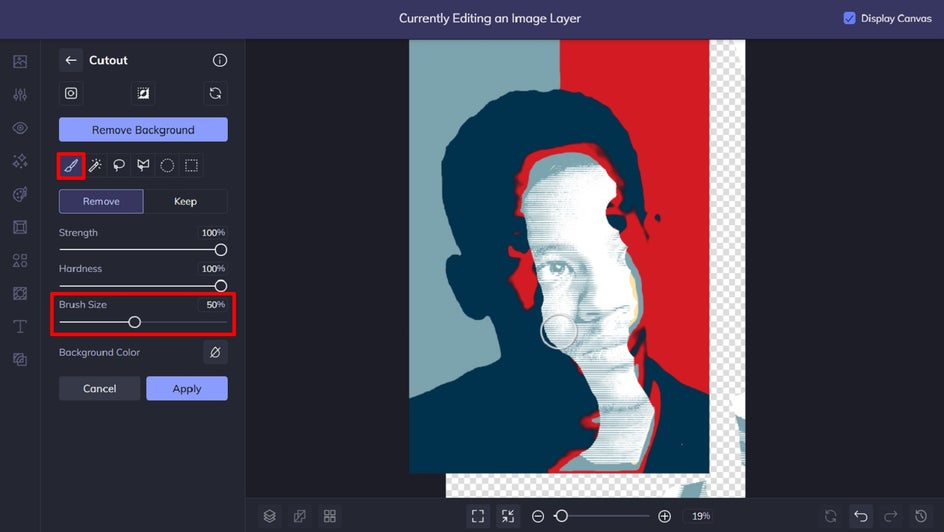
Task: Fit image to screen icon
Action: [478, 516]
